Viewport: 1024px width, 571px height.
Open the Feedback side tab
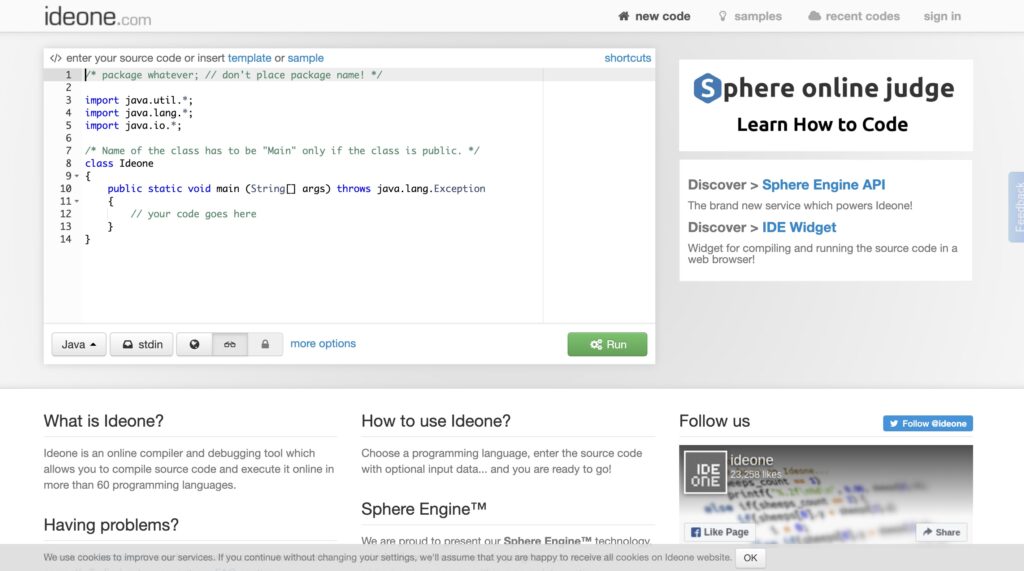1017,207
